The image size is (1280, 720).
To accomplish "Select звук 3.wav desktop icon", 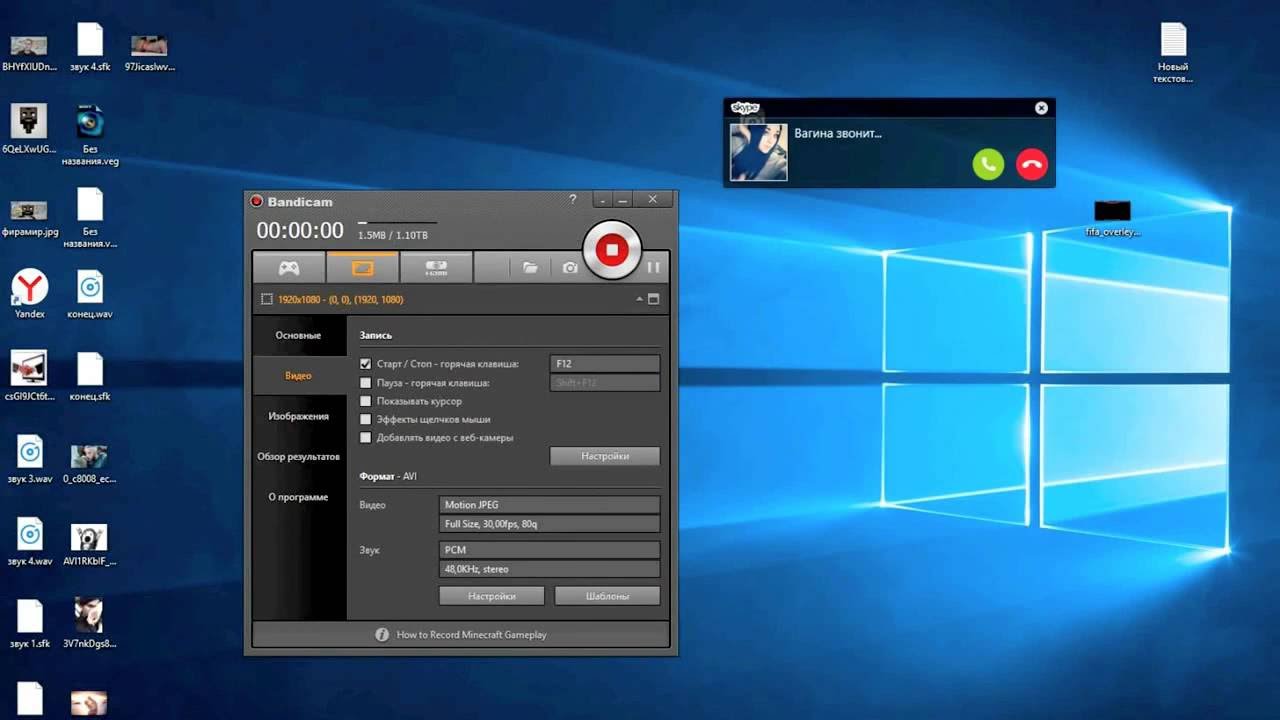I will 30,460.
